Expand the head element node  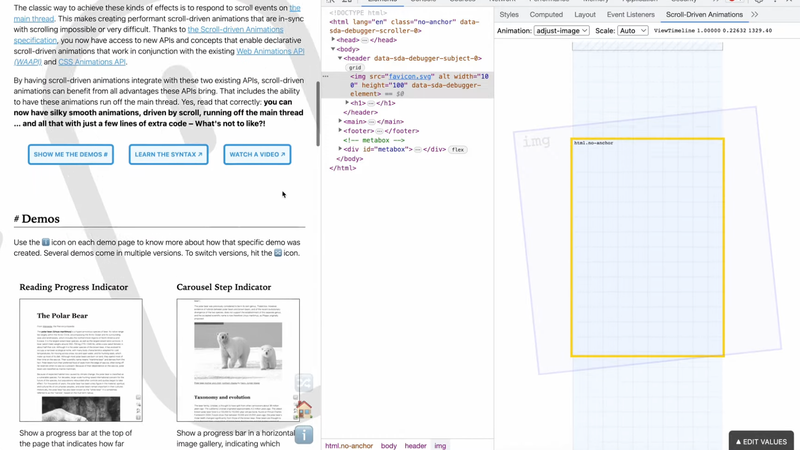[333, 39]
